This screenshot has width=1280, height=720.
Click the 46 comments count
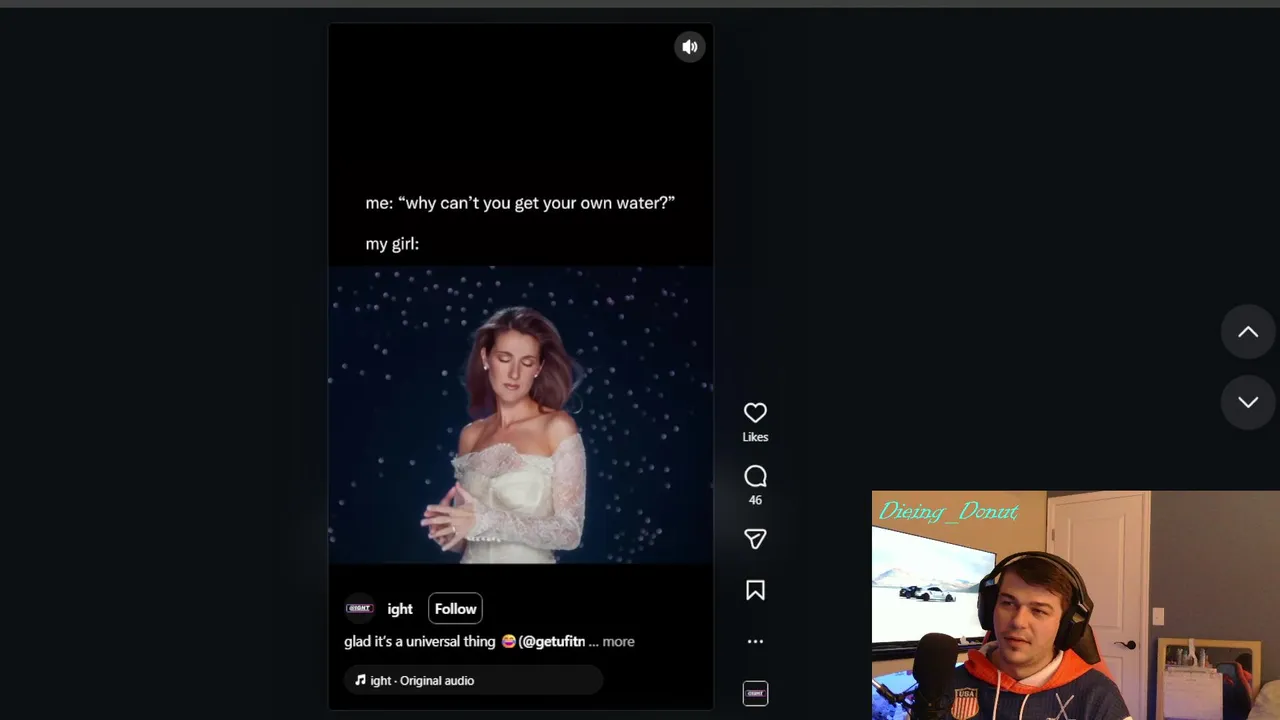point(755,500)
